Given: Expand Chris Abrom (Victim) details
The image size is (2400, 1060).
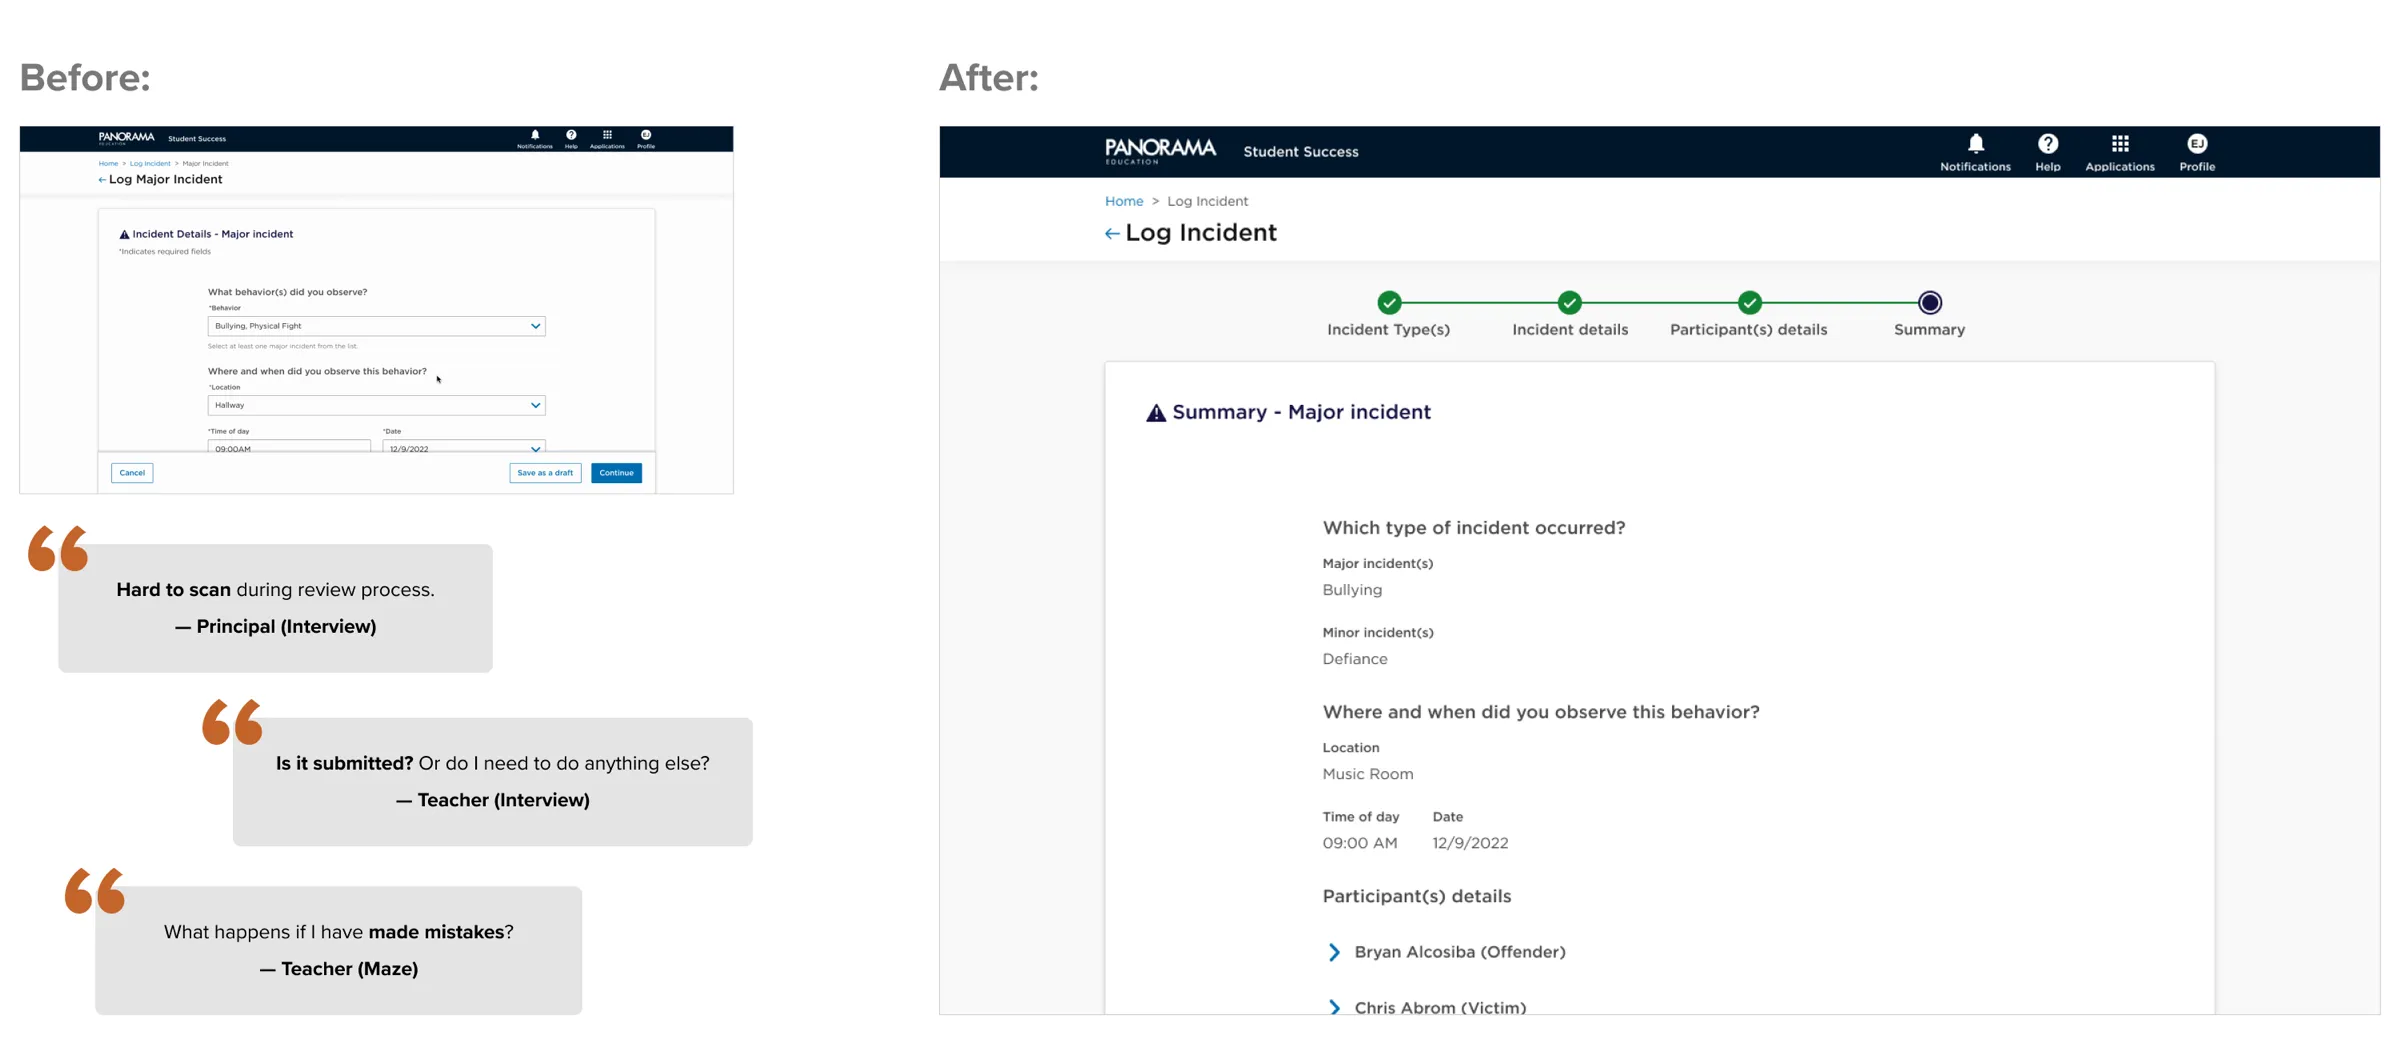Looking at the screenshot, I should [x=1334, y=1007].
